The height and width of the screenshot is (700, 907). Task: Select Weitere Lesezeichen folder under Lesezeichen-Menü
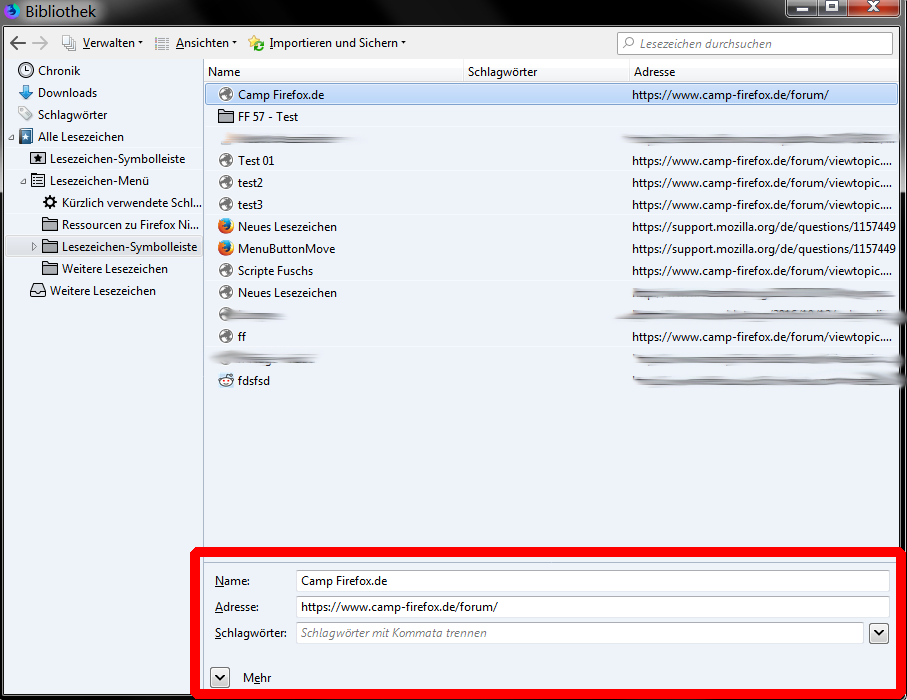115,268
